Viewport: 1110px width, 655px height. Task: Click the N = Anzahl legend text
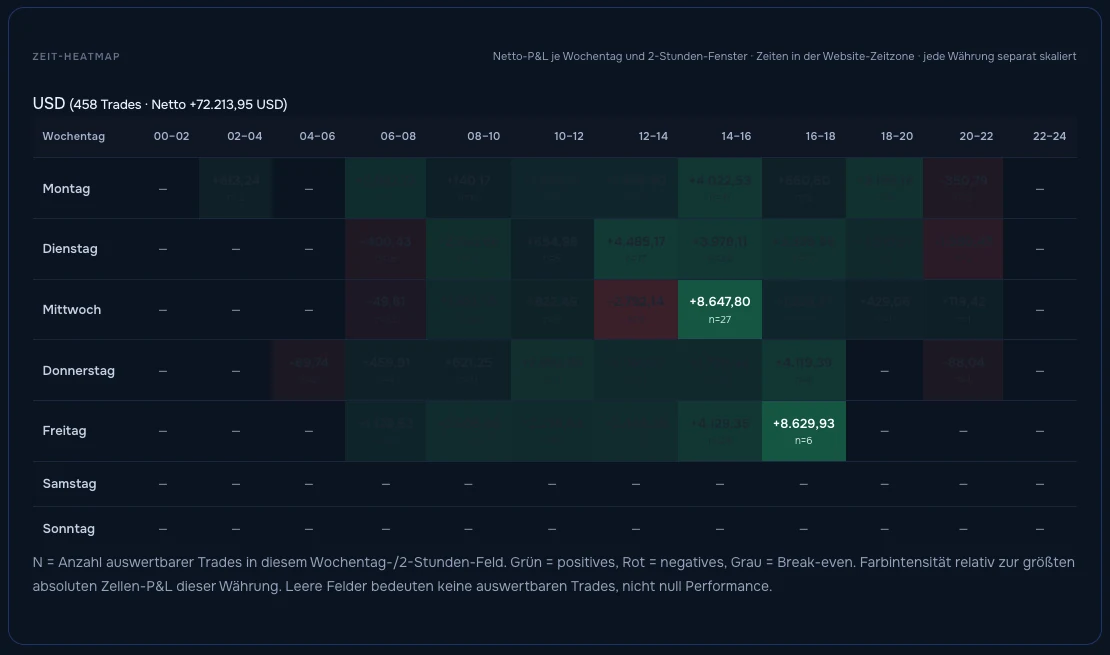coord(554,574)
